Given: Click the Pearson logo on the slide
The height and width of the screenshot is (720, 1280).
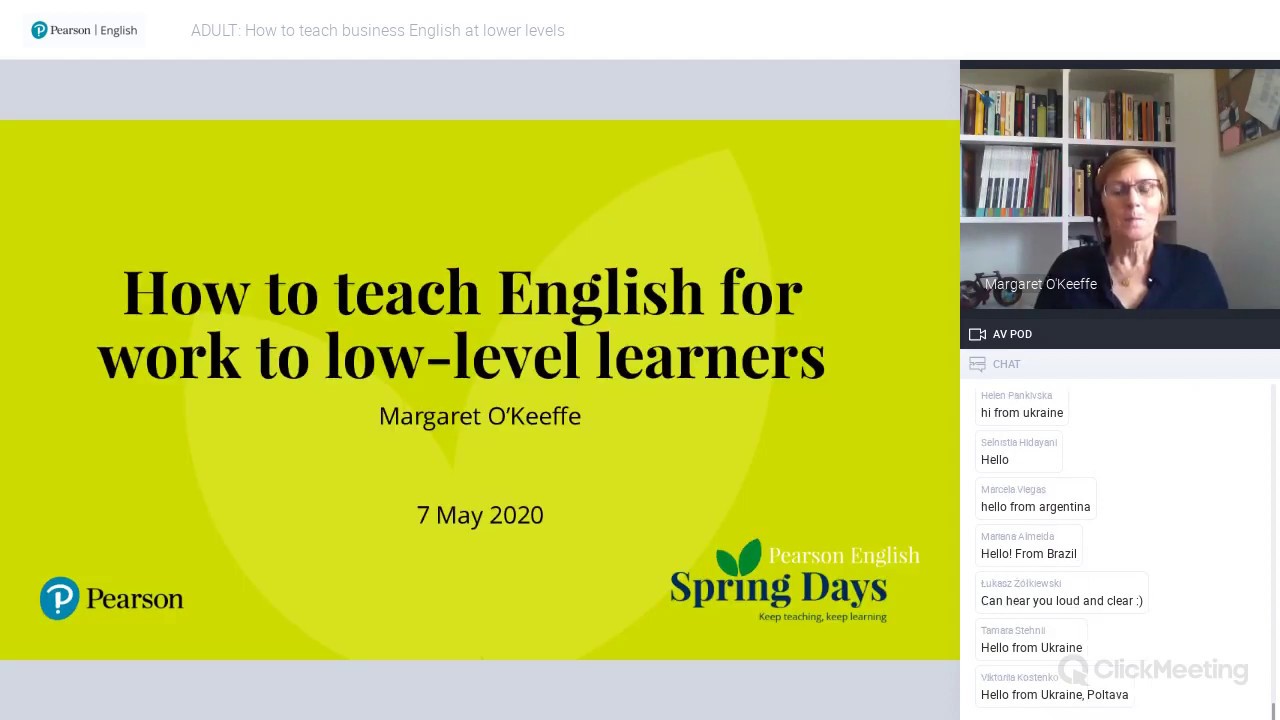Looking at the screenshot, I should 111,598.
